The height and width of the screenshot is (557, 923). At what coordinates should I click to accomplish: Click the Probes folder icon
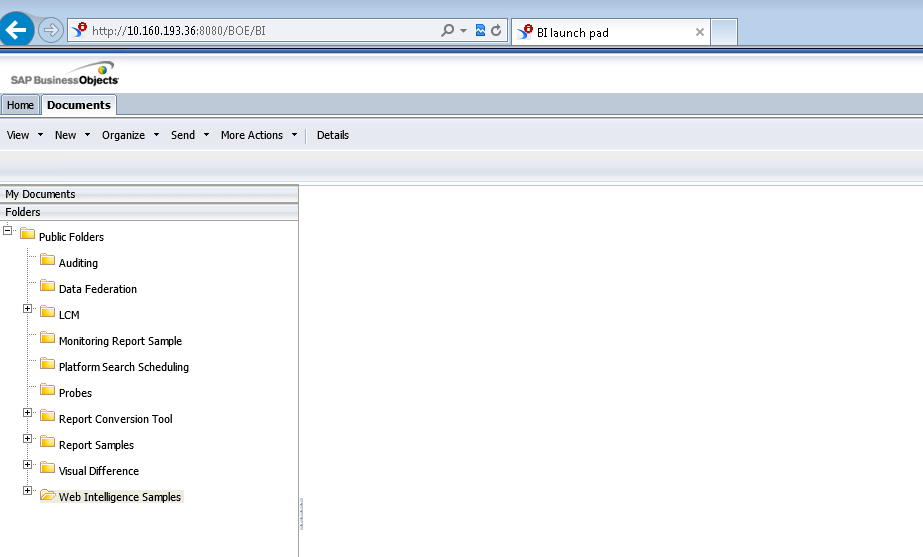click(47, 389)
